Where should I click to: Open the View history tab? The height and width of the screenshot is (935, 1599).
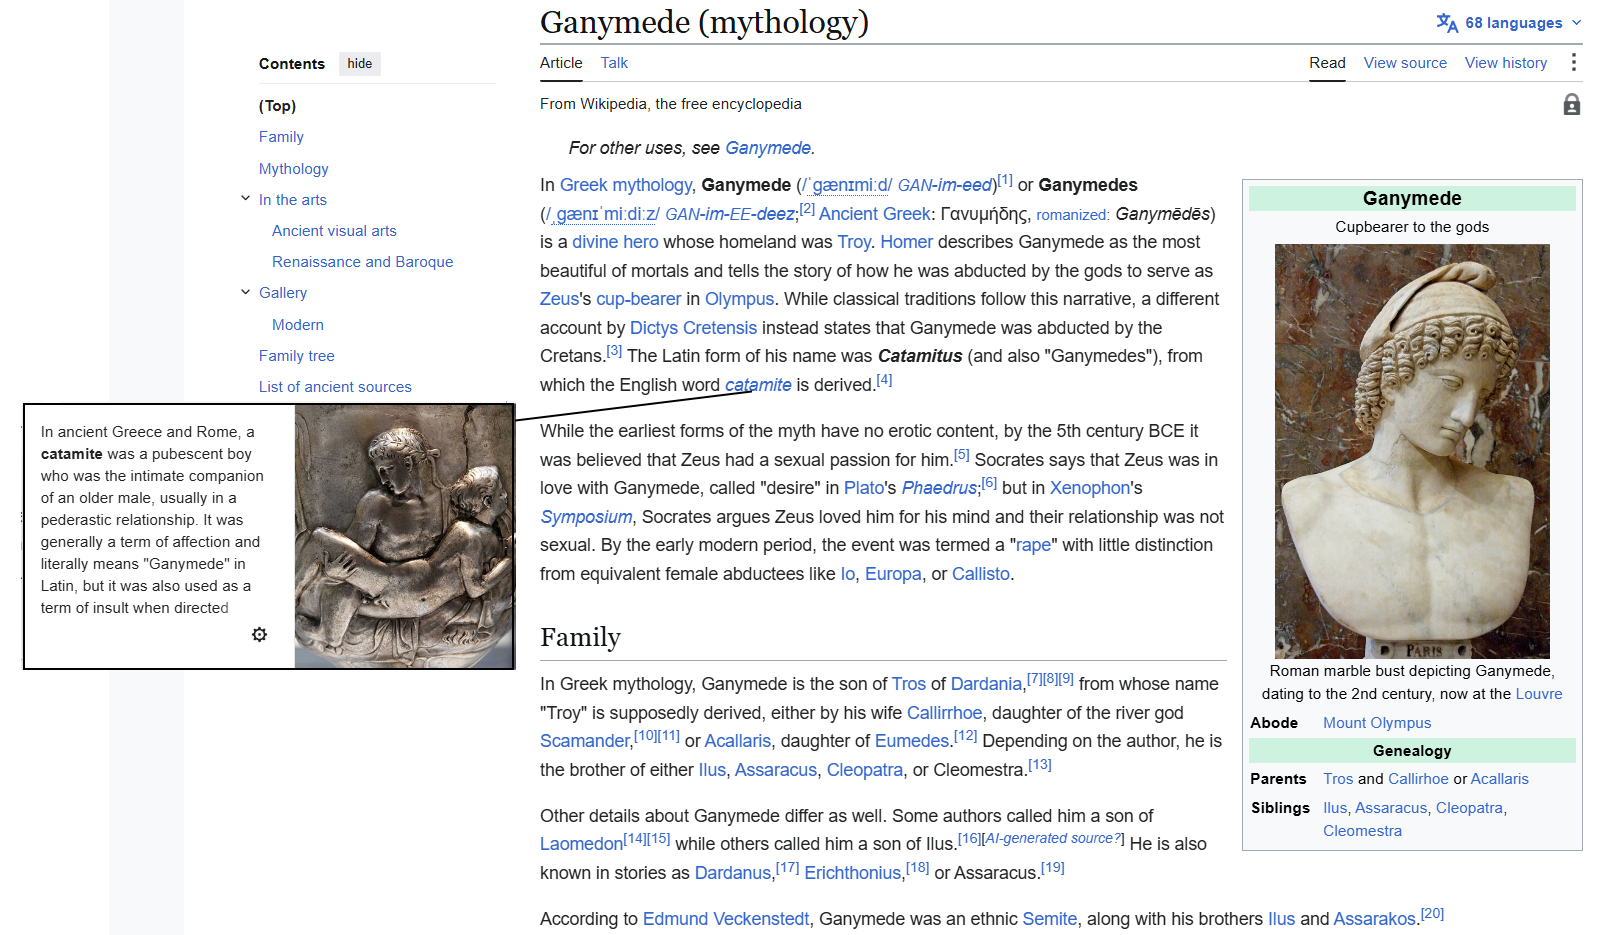tap(1506, 63)
